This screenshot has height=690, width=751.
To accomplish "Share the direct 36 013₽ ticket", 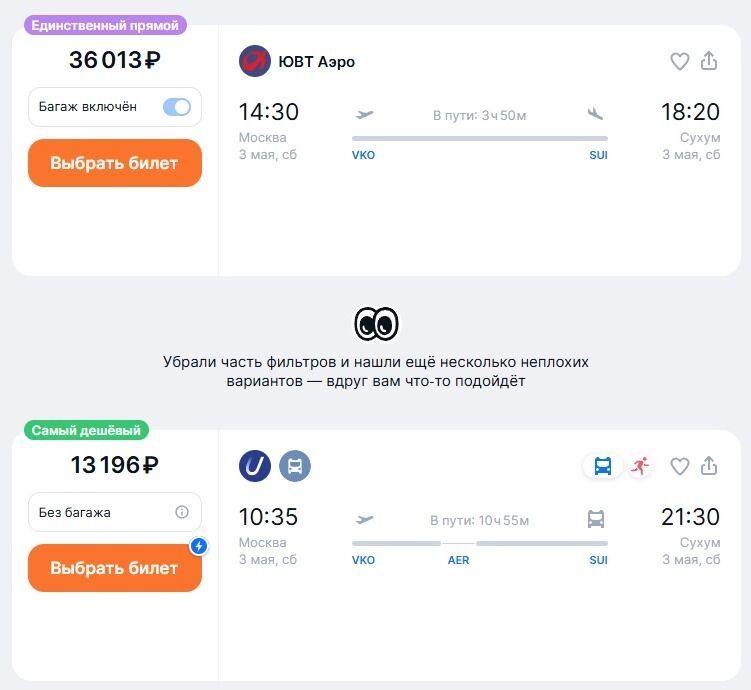I will [x=709, y=61].
